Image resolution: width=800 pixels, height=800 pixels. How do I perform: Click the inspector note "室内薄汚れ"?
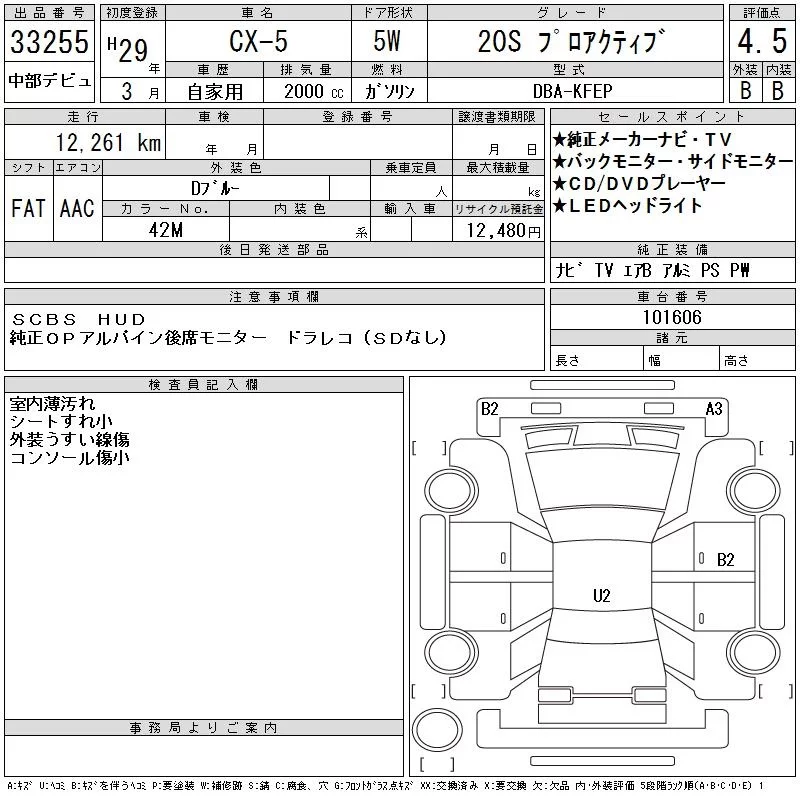53,404
